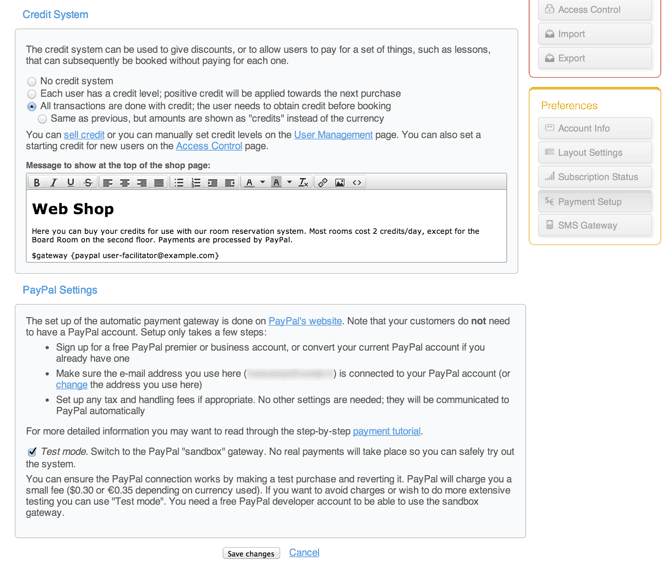The image size is (672, 567).
Task: Select the "No credit system" radio option
Action: [32, 82]
